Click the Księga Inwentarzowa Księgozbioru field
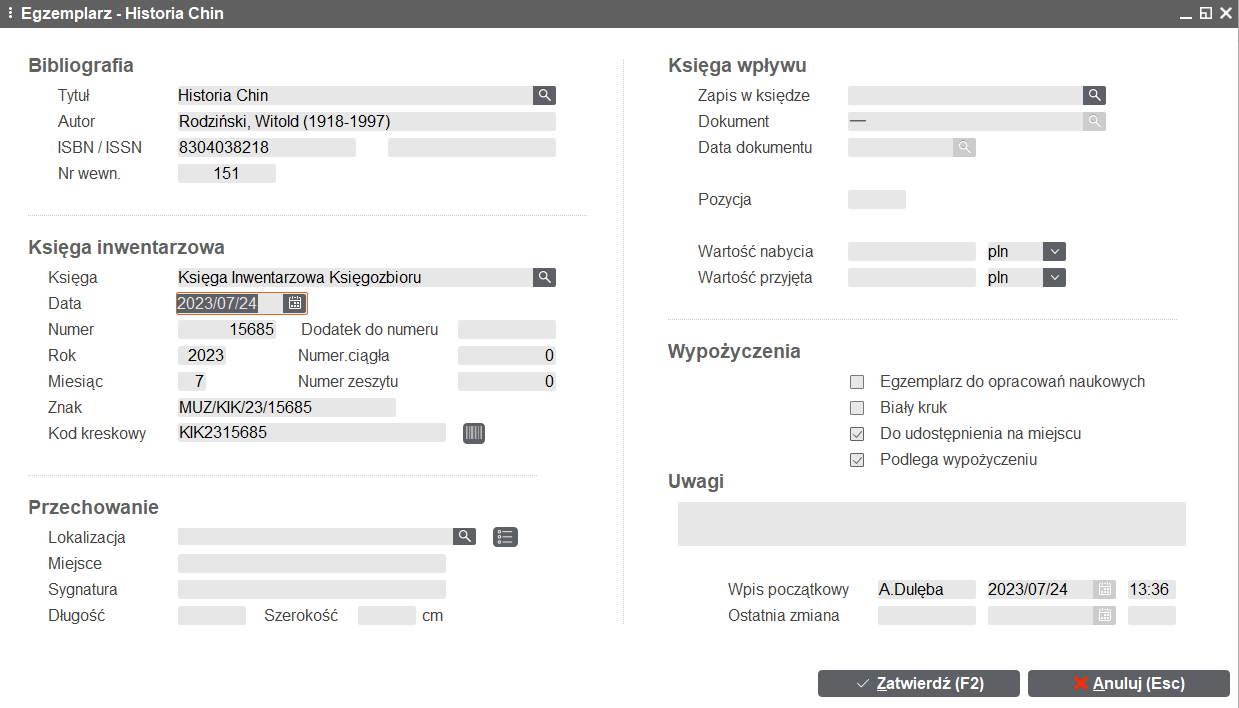The image size is (1239, 708). (x=355, y=277)
